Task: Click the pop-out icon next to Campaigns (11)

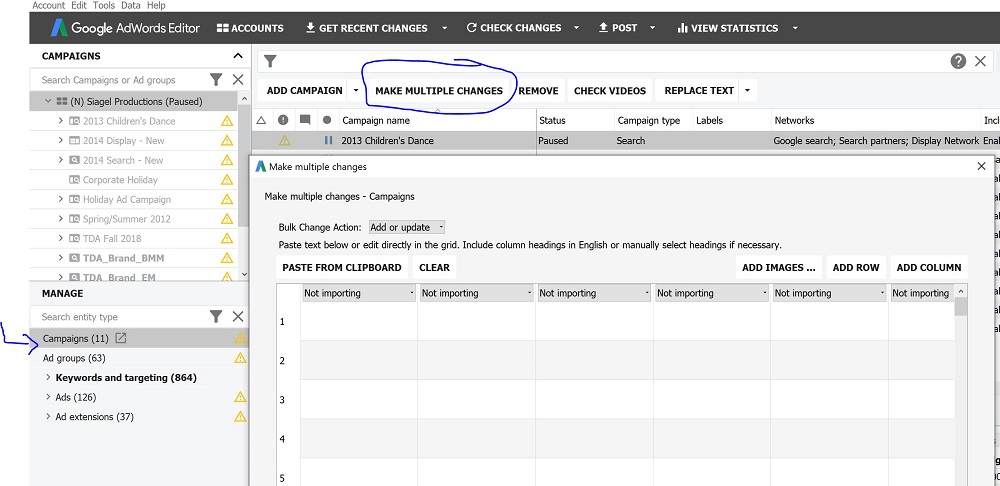Action: click(x=121, y=338)
